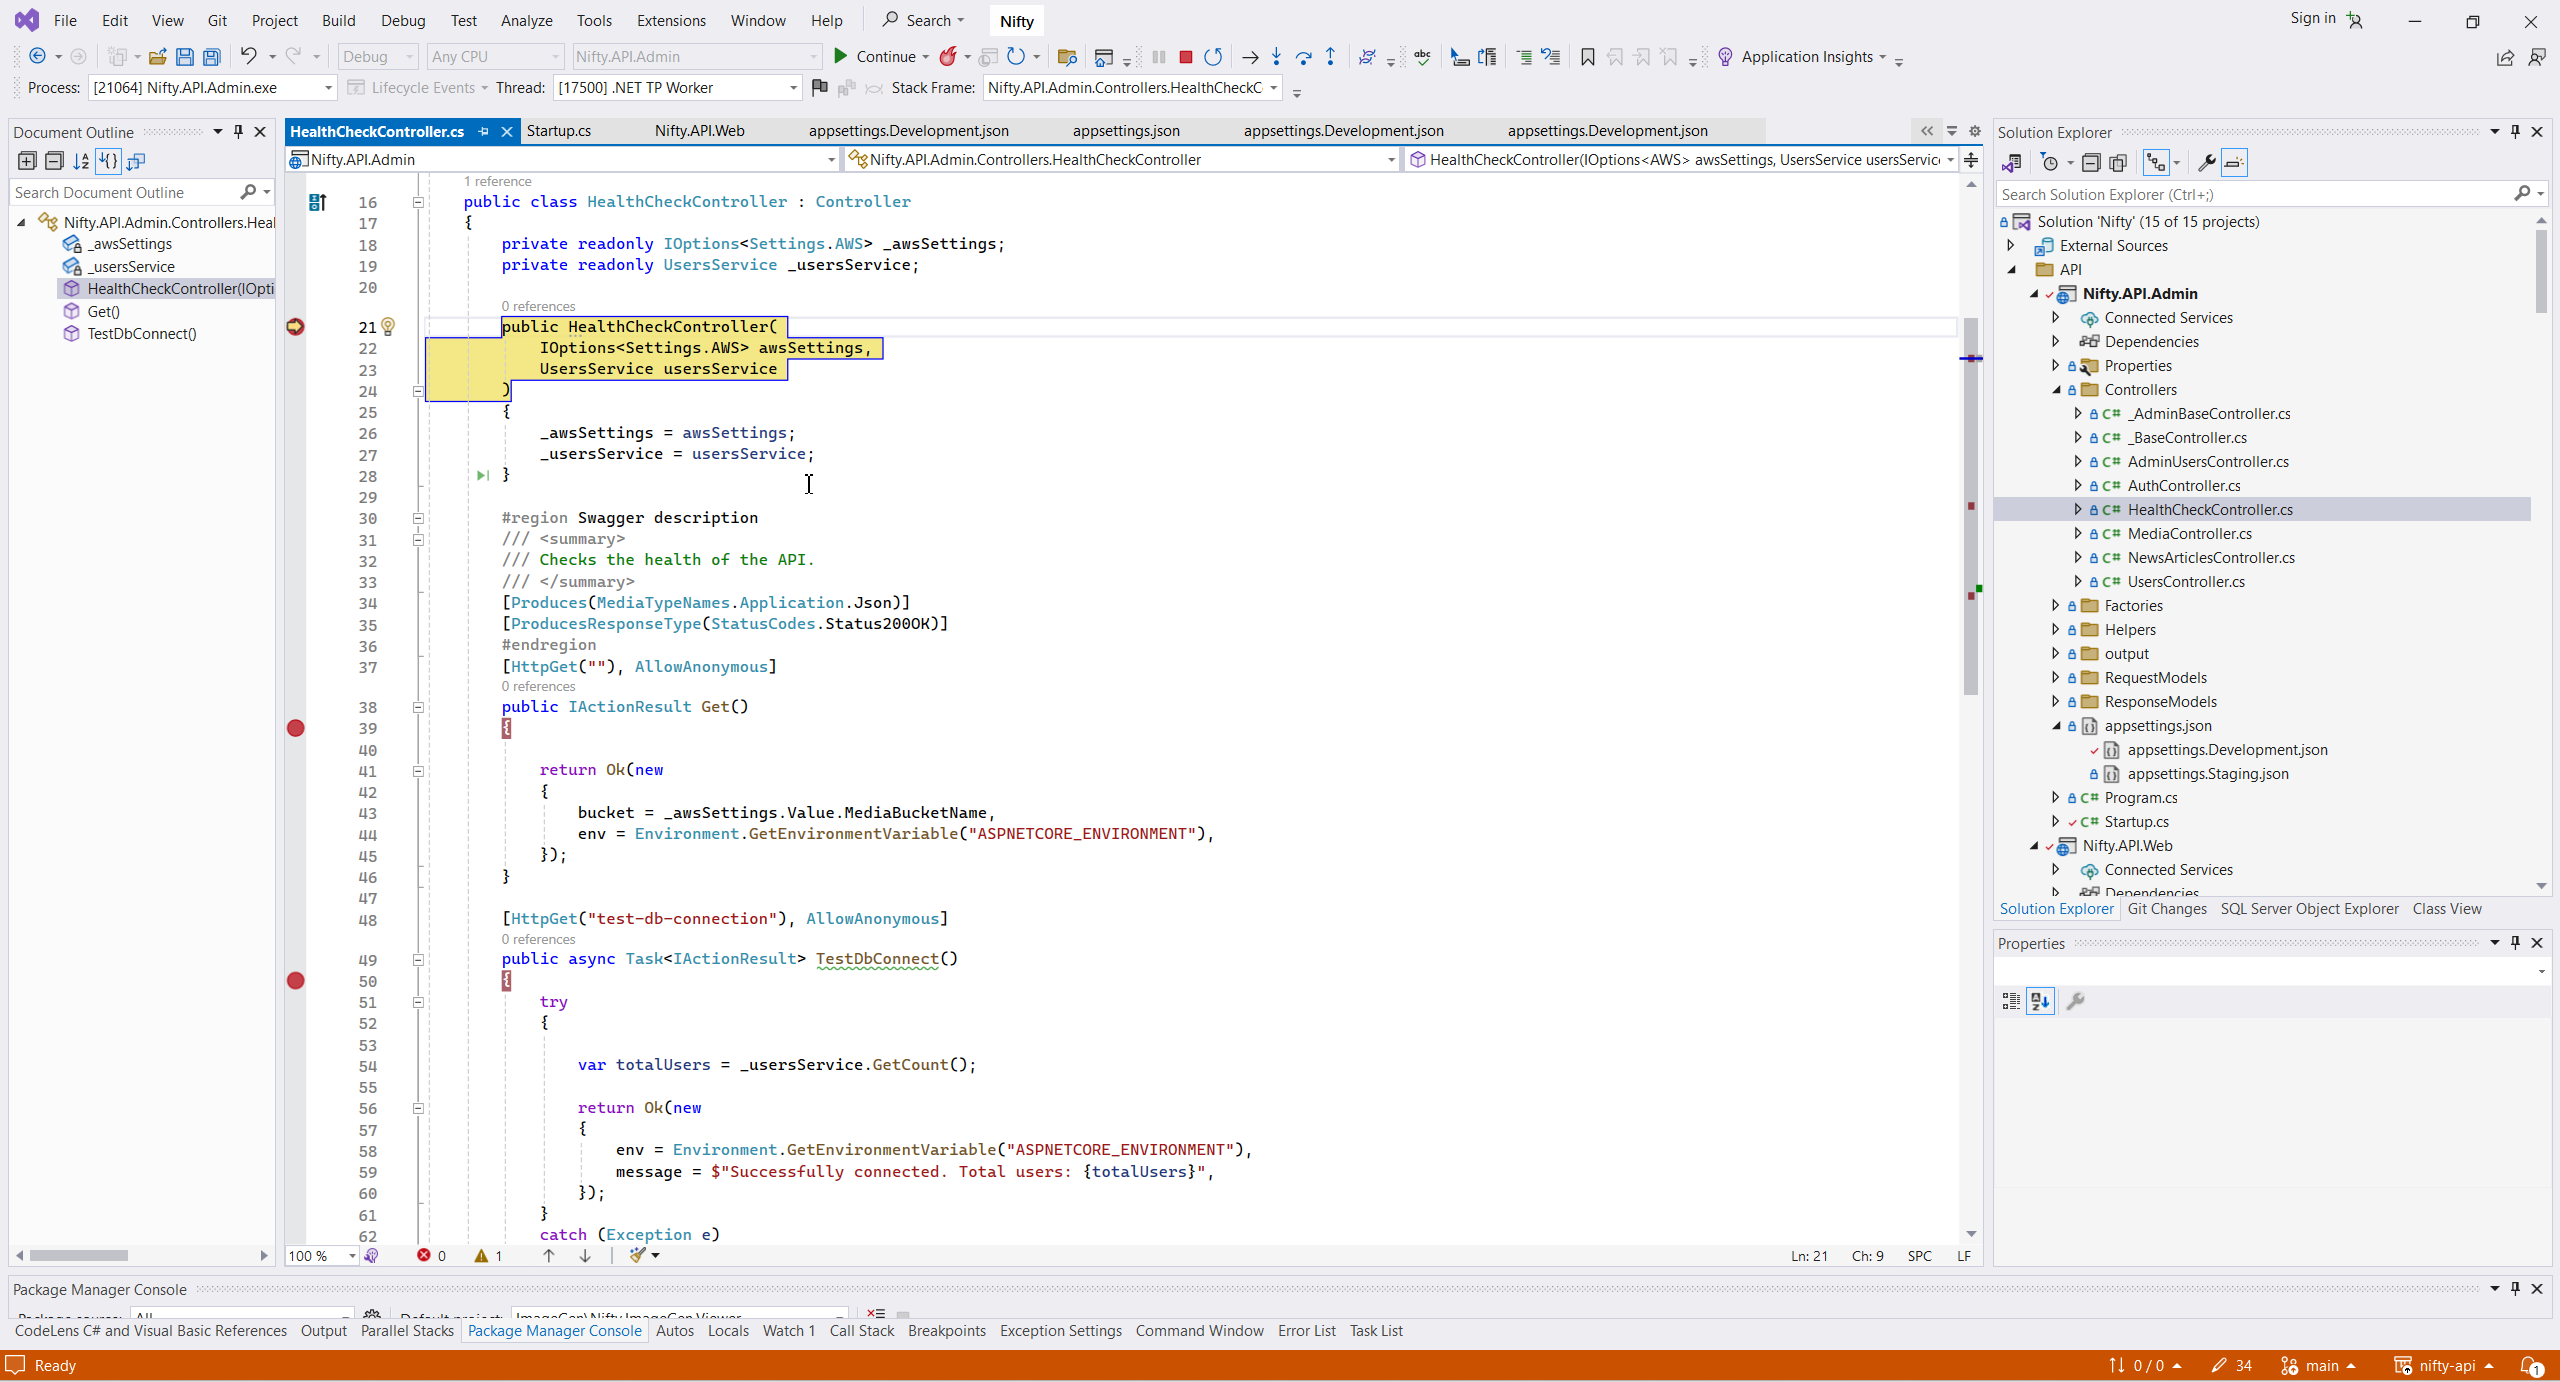The height and width of the screenshot is (1382, 2560).
Task: Disable the breakpoint on line 50
Action: click(x=296, y=981)
